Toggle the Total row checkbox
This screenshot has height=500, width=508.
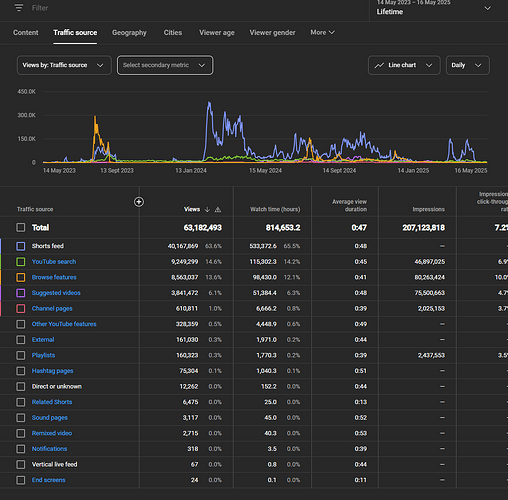(21, 228)
